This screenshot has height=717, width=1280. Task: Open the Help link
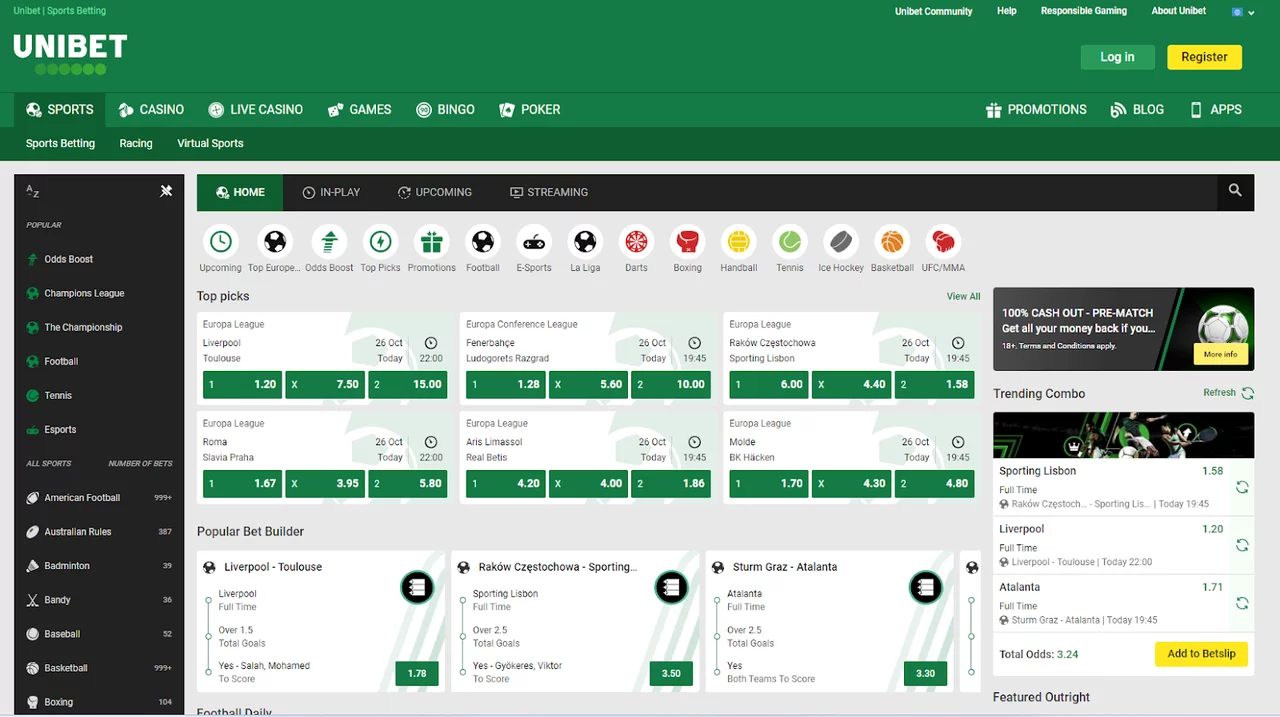[1006, 11]
